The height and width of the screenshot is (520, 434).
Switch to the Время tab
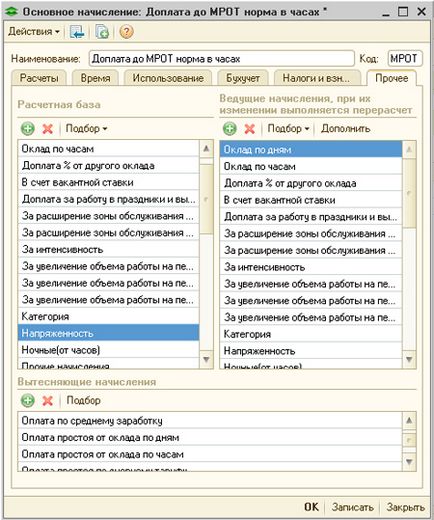point(95,78)
